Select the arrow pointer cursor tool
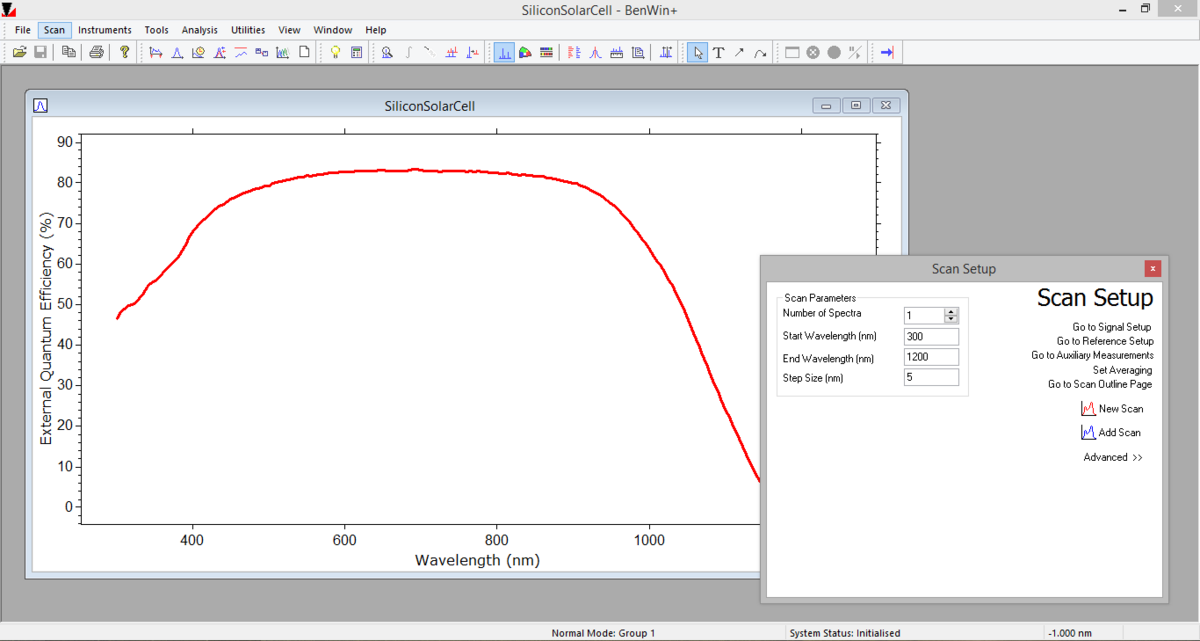This screenshot has width=1200, height=641. (698, 52)
